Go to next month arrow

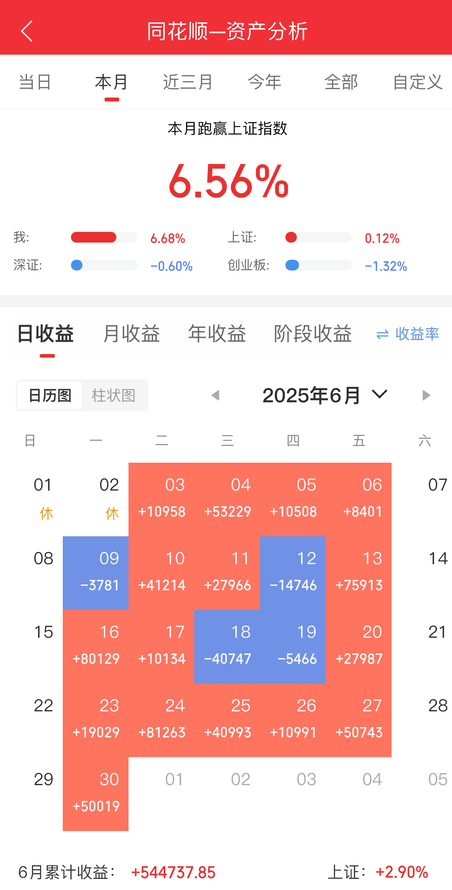pyautogui.click(x=426, y=396)
